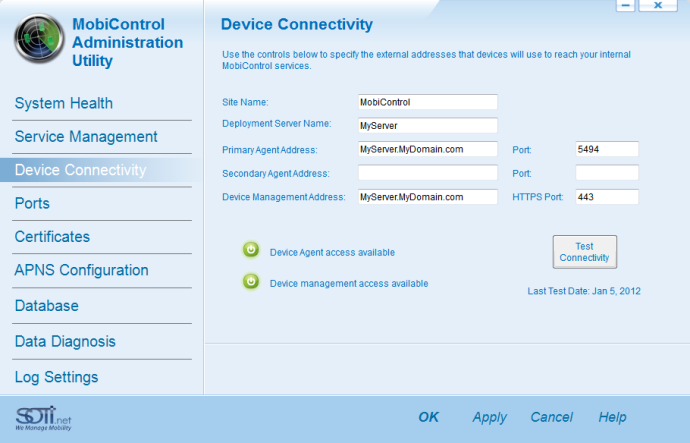Click Apply to save settings
The height and width of the screenshot is (443, 690).
490,417
